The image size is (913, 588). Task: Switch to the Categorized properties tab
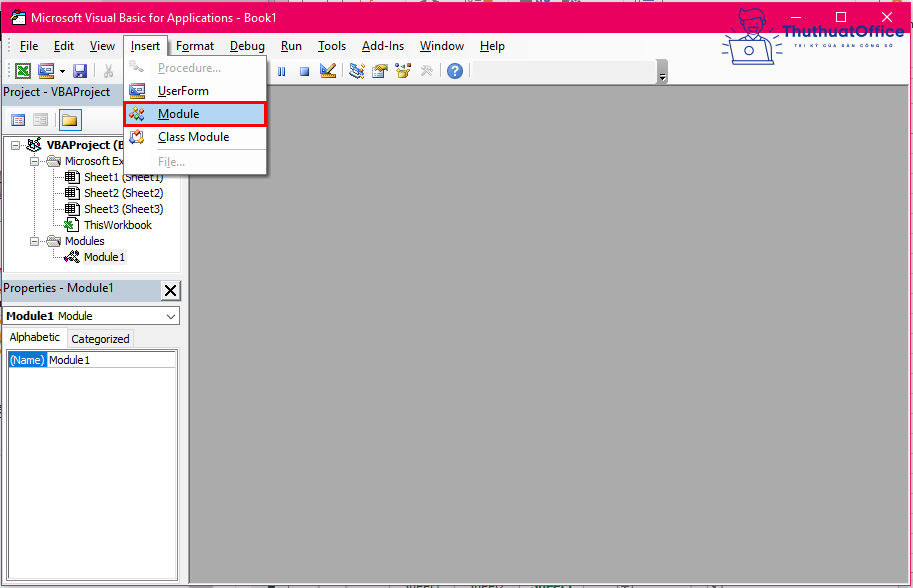click(99, 338)
